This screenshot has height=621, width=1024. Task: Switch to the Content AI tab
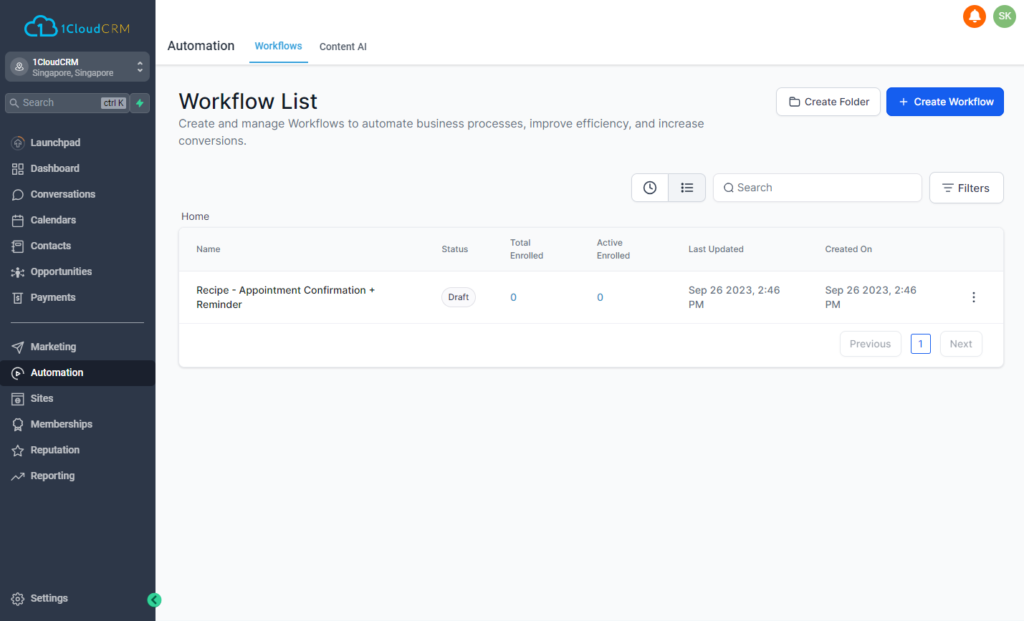tap(342, 46)
